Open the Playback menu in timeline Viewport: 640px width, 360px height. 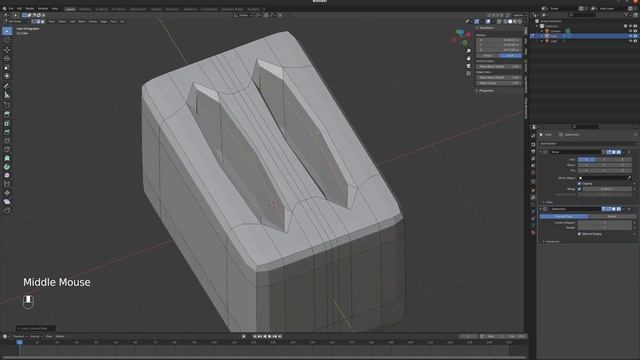coord(19,336)
